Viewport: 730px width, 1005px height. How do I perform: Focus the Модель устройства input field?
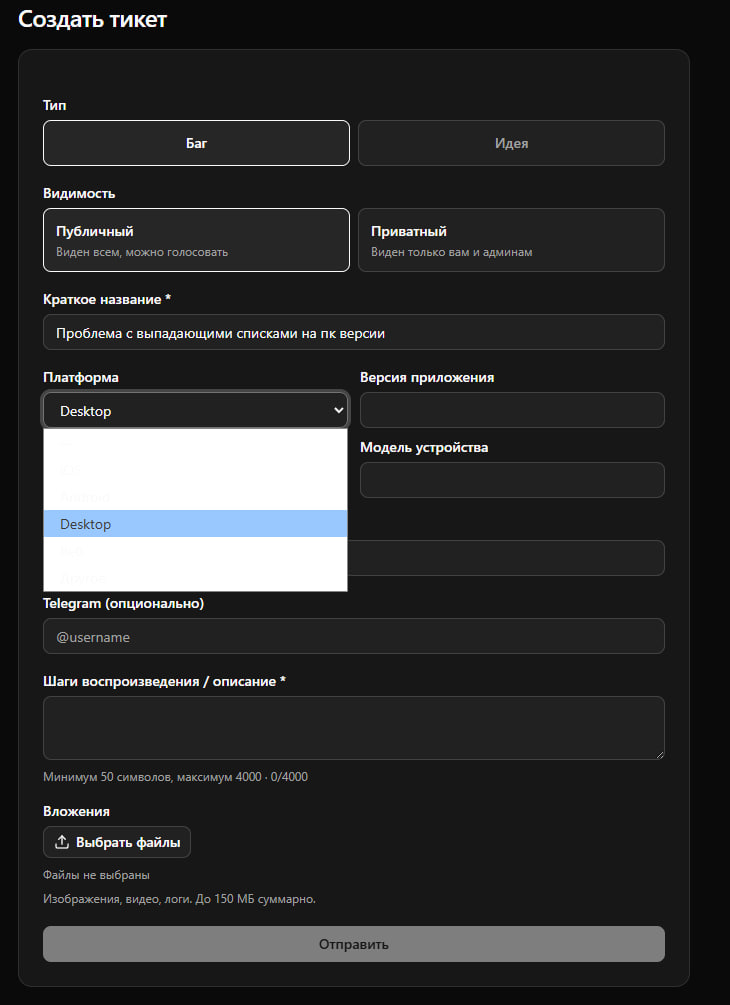point(512,479)
